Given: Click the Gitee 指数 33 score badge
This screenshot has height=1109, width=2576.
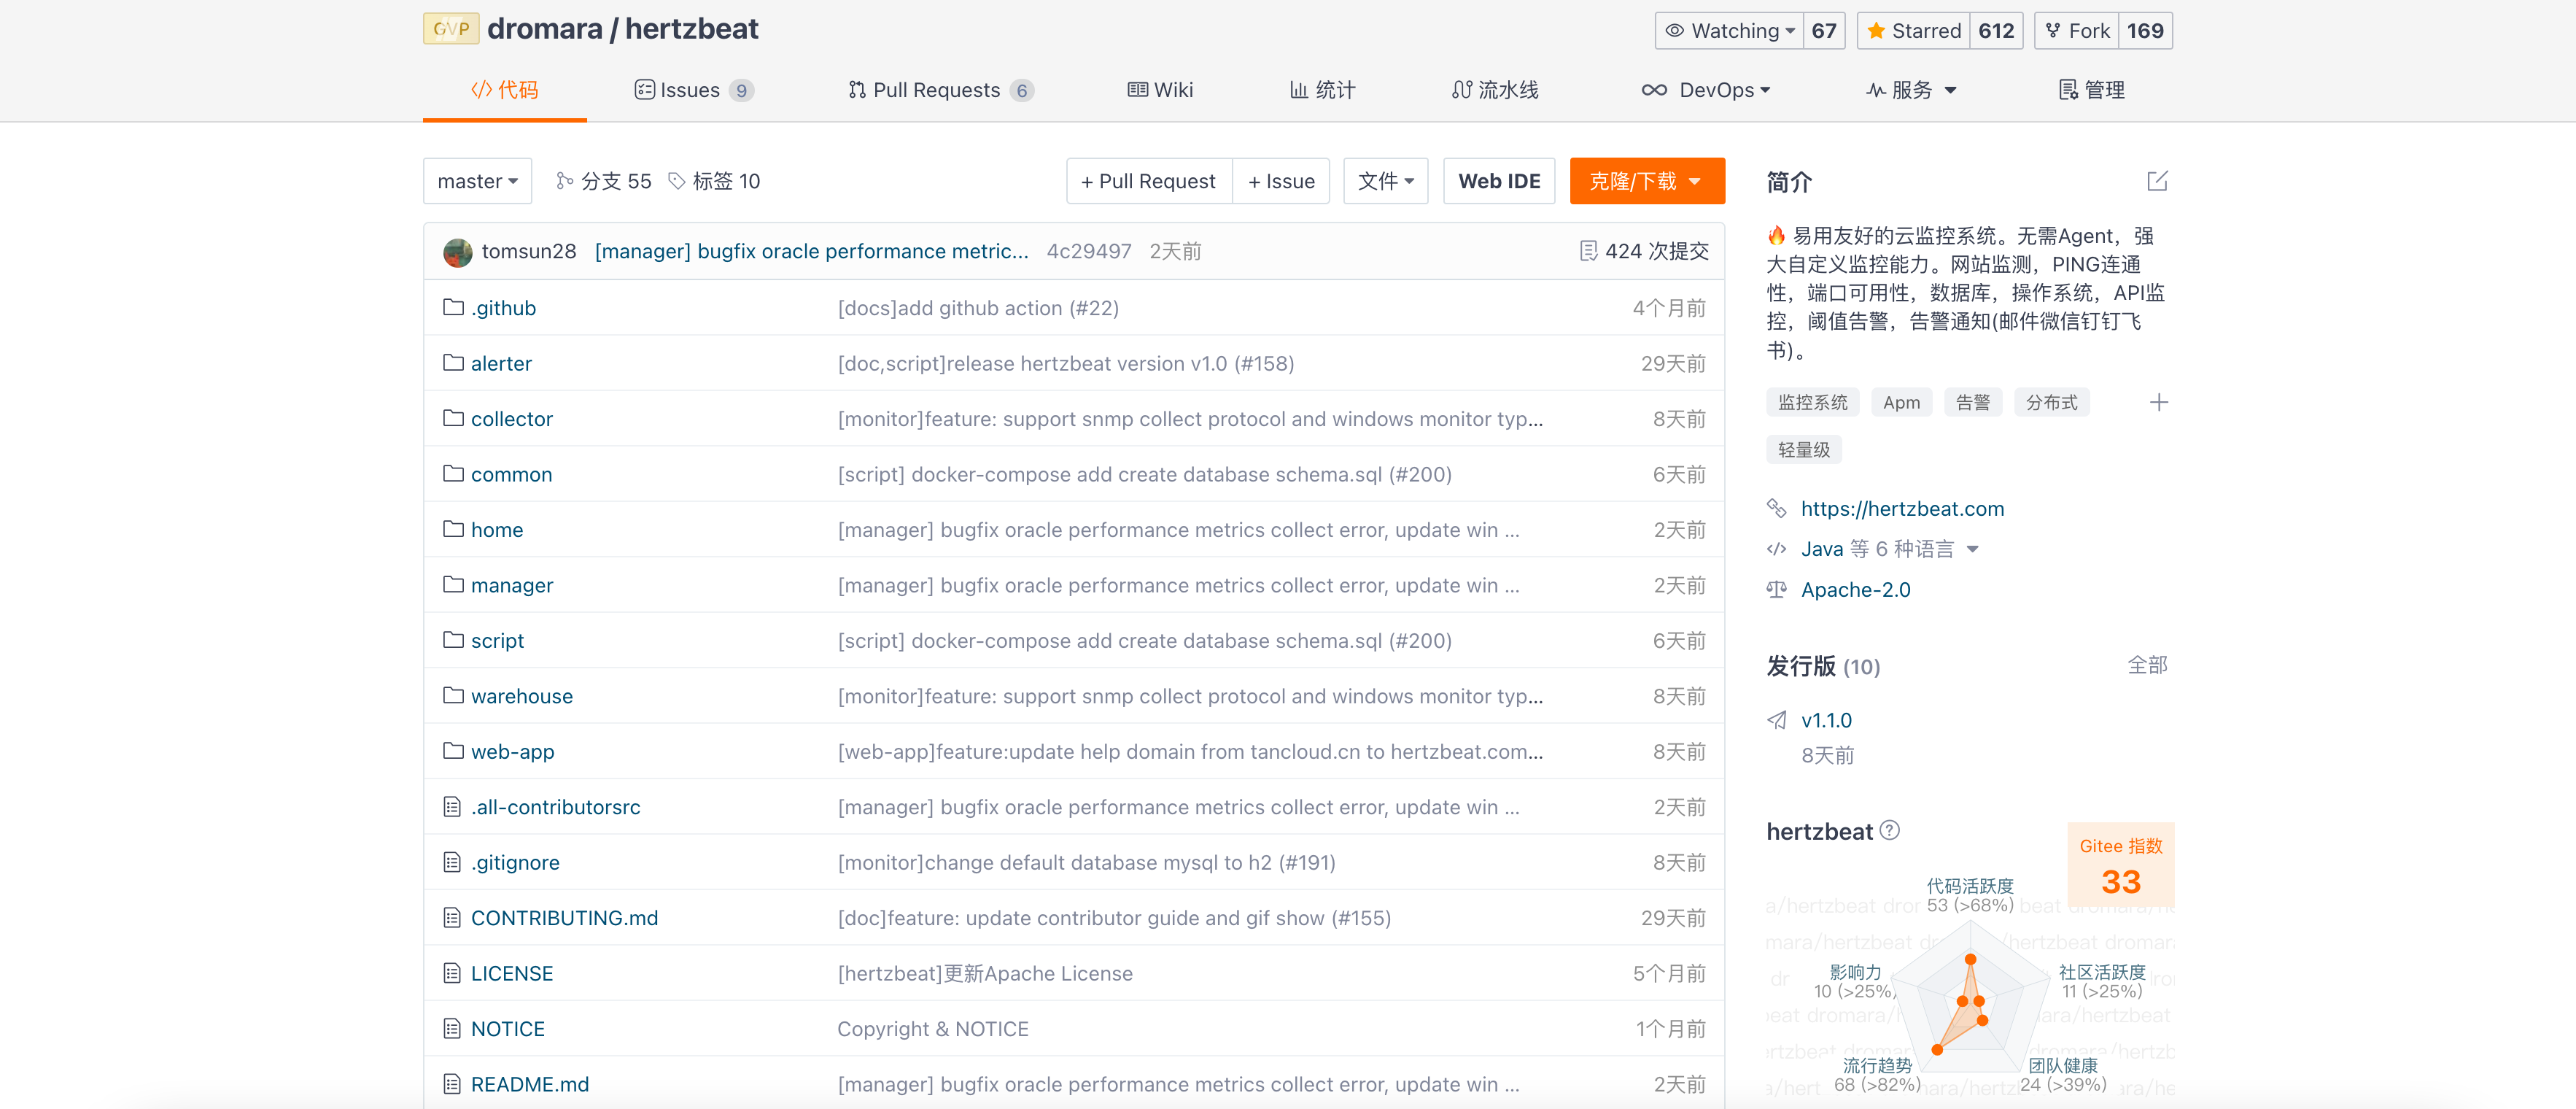Looking at the screenshot, I should click(x=2121, y=865).
